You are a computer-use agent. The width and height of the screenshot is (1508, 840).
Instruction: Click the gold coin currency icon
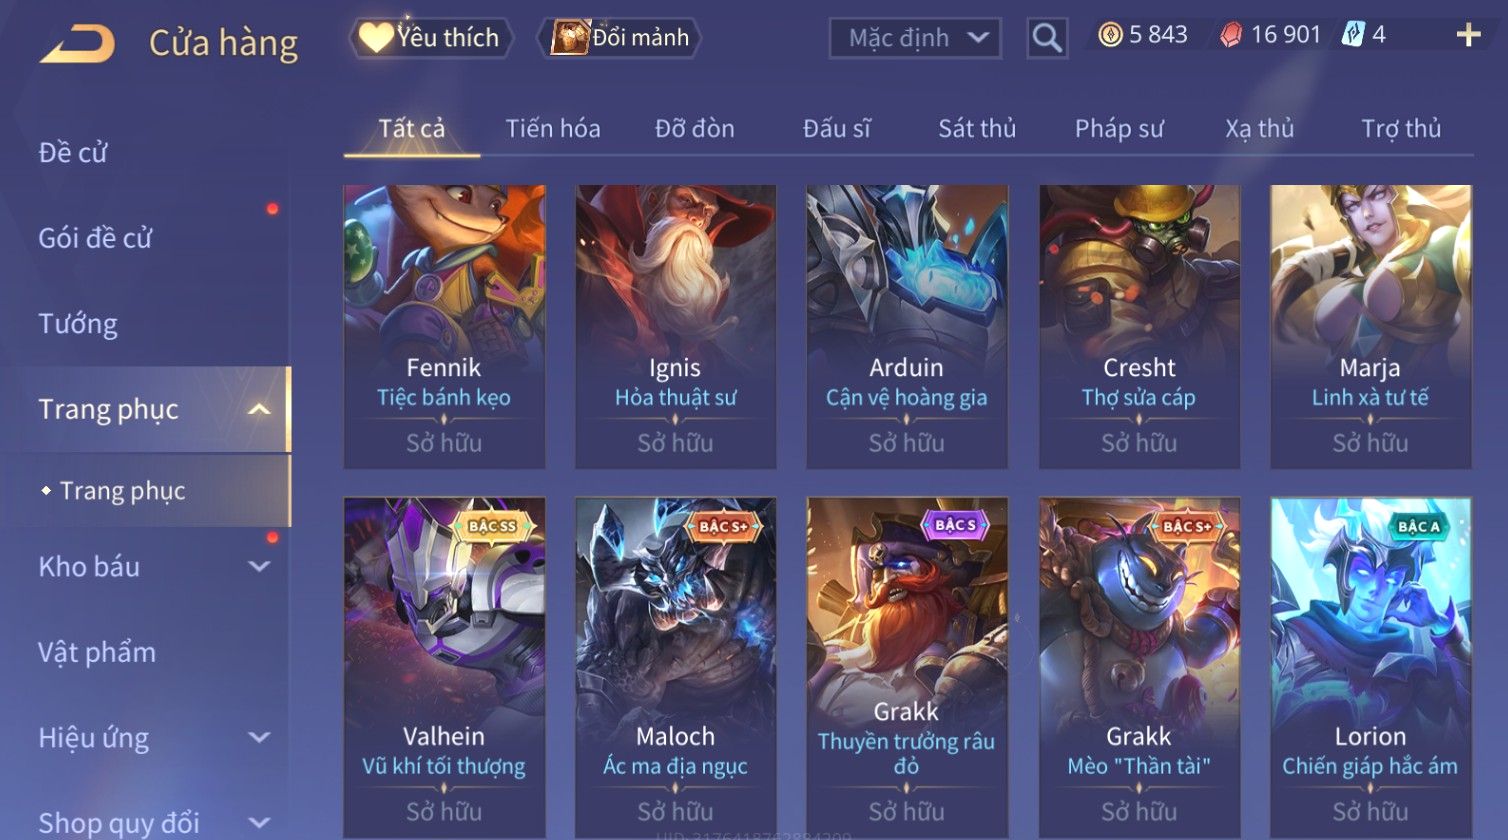point(1110,35)
